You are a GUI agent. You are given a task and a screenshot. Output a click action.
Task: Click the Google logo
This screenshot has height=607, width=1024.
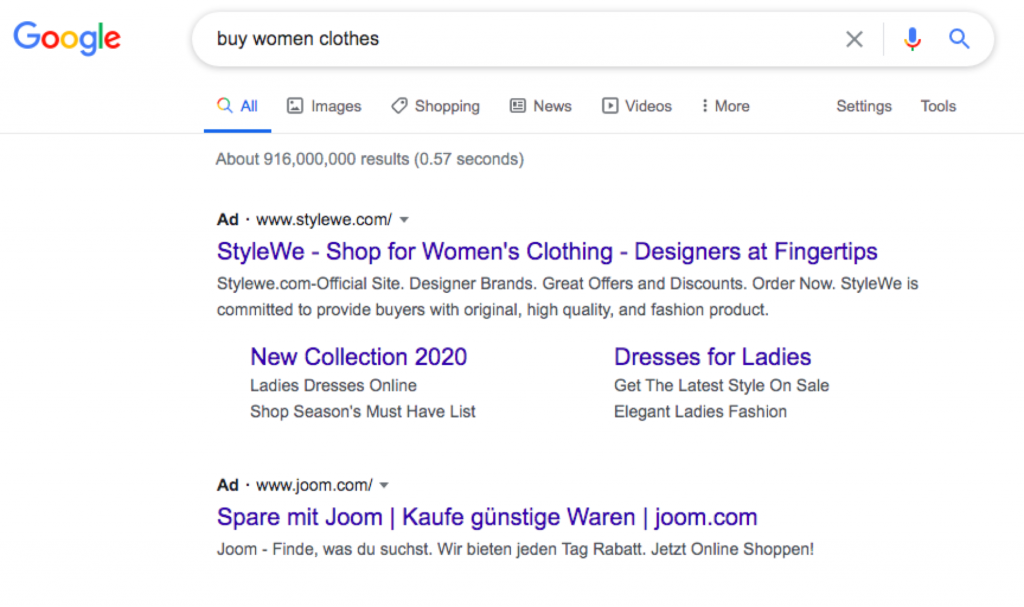coord(67,39)
